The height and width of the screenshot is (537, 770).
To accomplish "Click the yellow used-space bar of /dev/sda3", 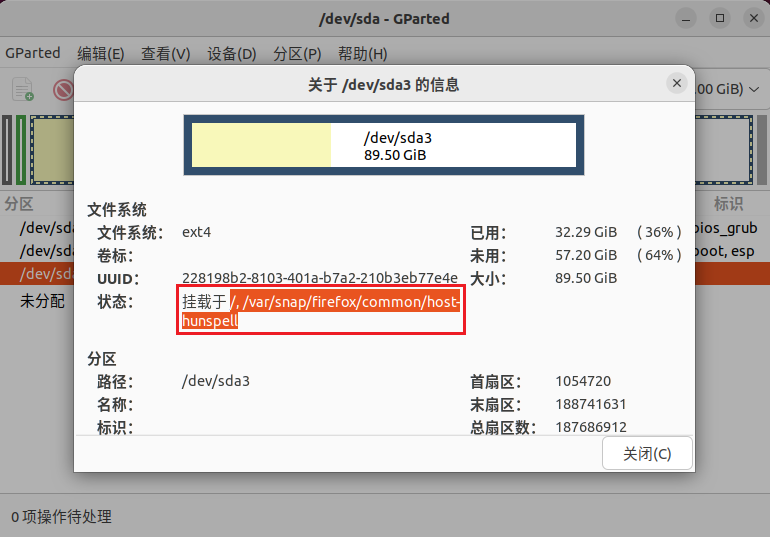I will pyautogui.click(x=261, y=146).
